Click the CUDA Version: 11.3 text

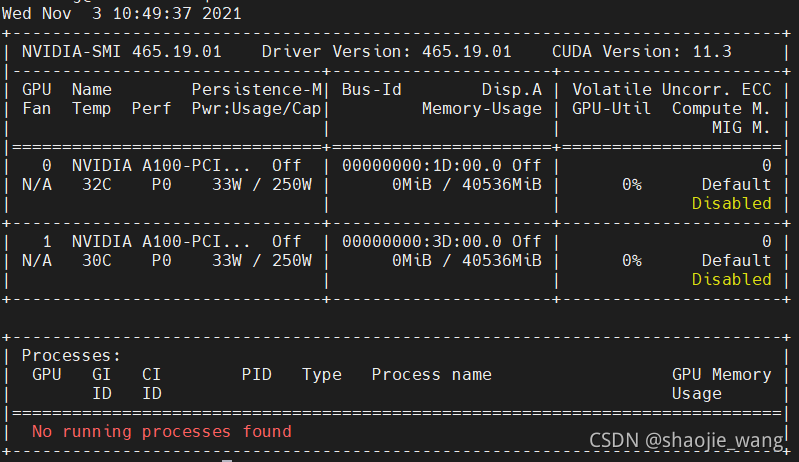[655, 51]
